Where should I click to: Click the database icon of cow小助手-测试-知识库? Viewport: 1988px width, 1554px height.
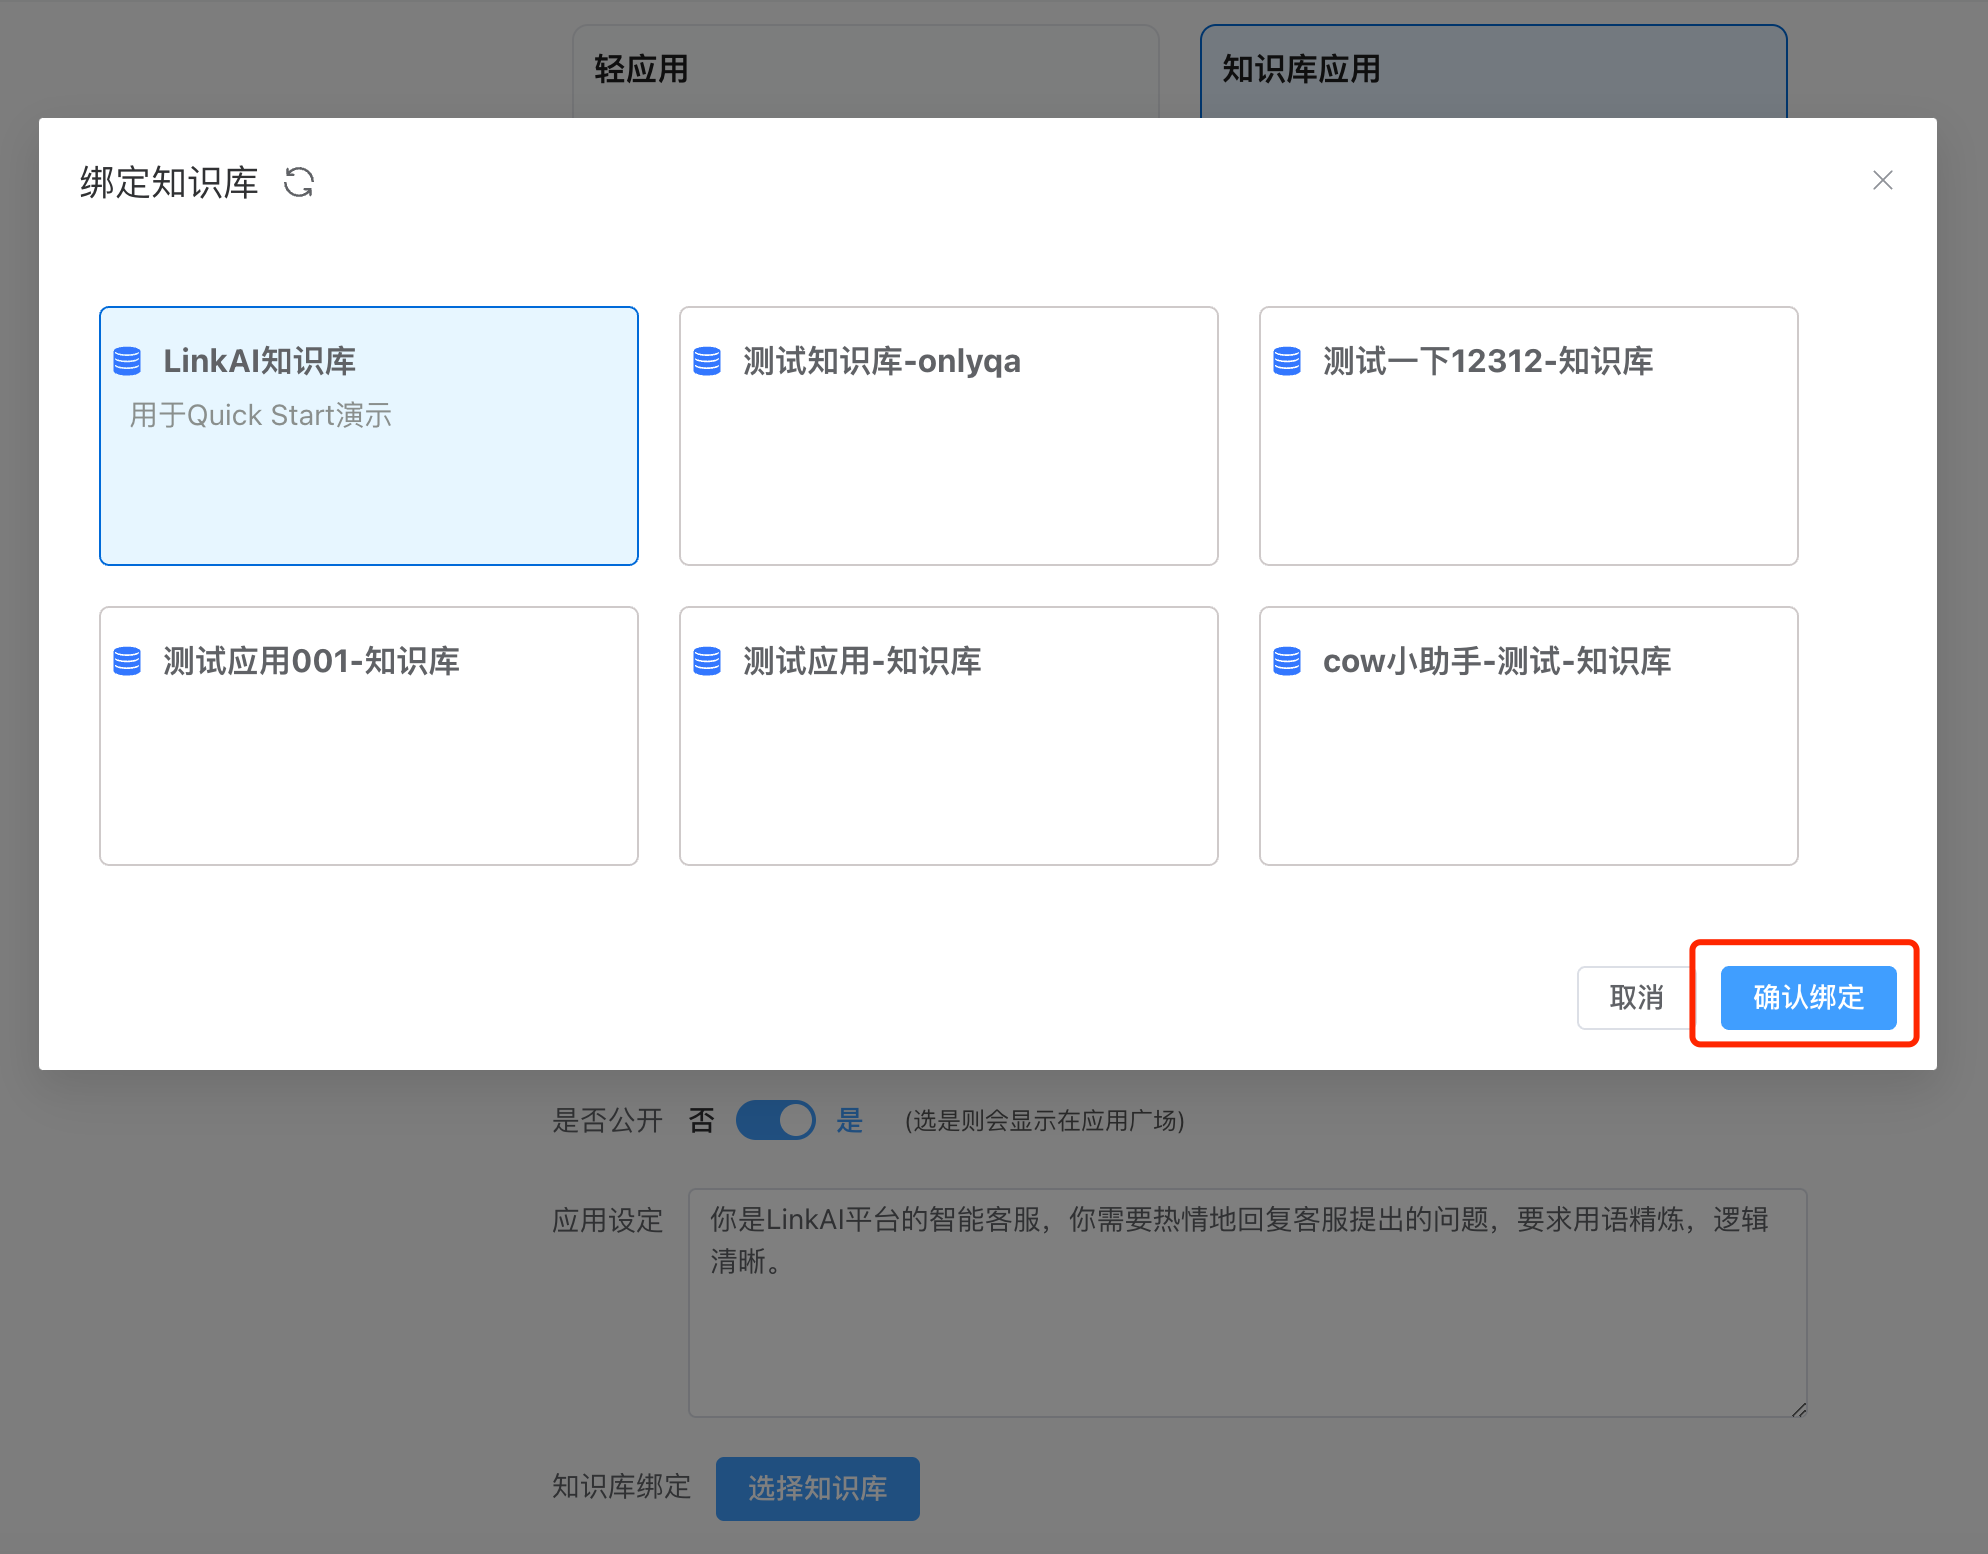[x=1287, y=661]
